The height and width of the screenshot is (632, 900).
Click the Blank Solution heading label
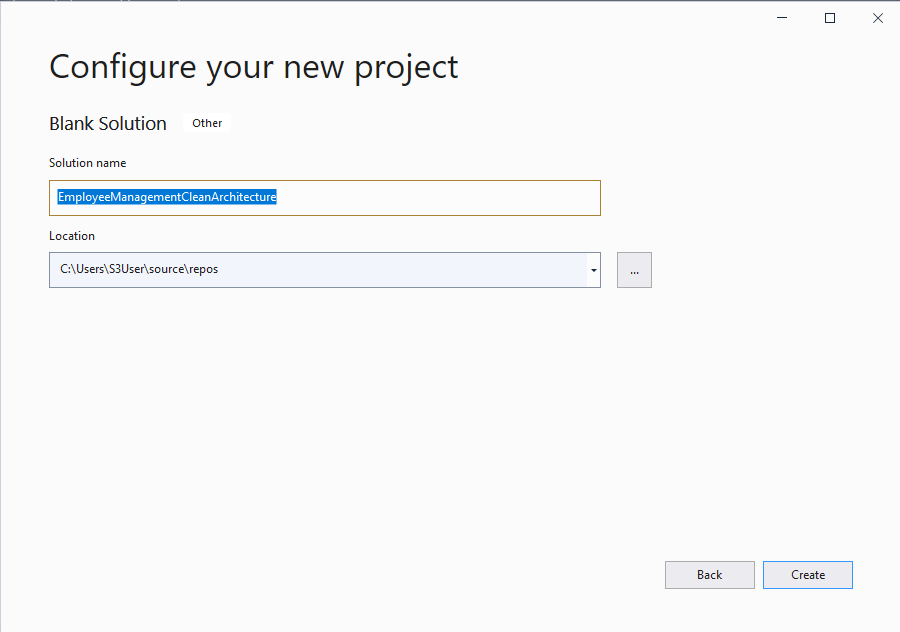click(107, 123)
